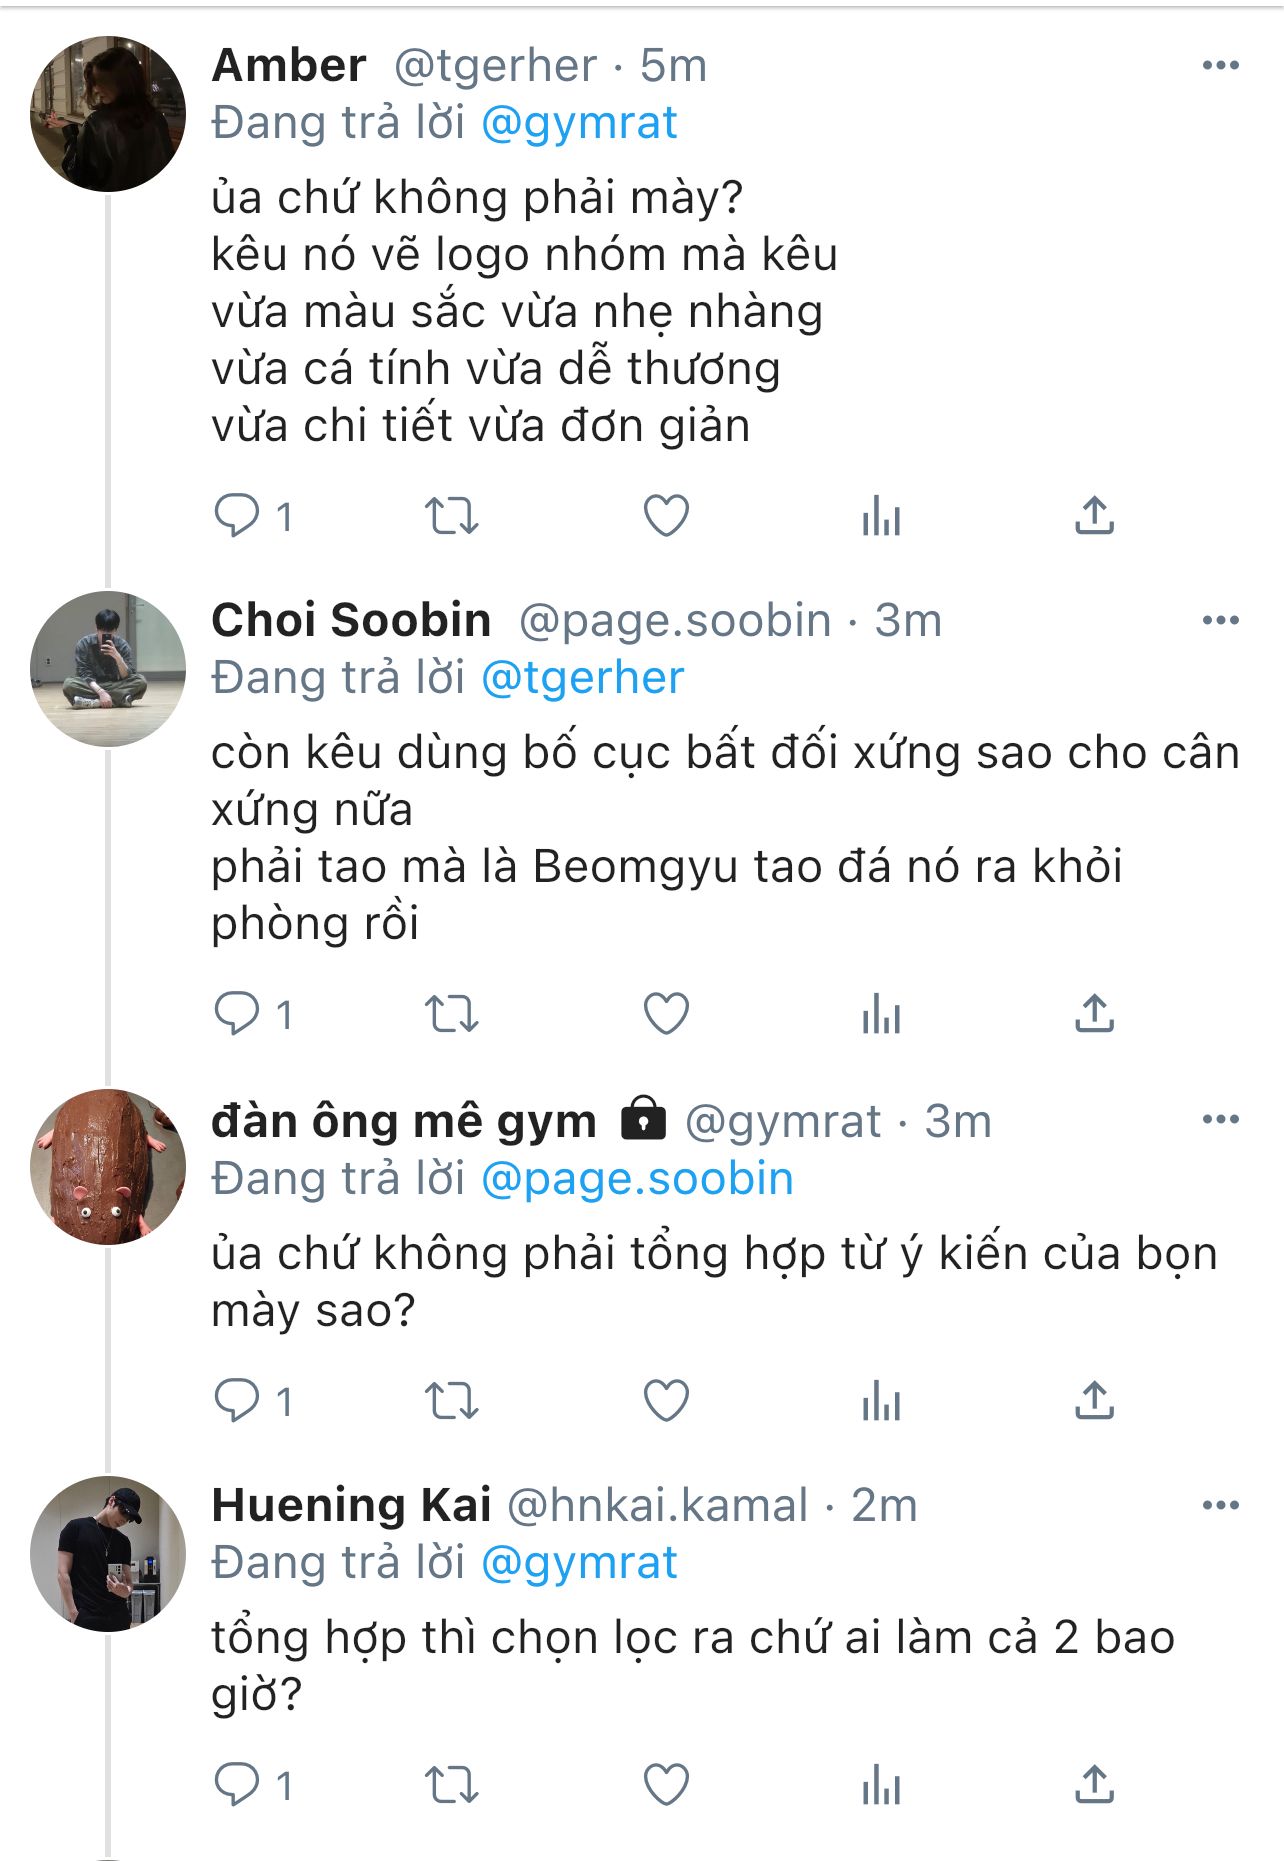Viewport: 1284px width, 1861px height.
Task: Toggle retweet on Amber's tweet
Action: point(452,516)
